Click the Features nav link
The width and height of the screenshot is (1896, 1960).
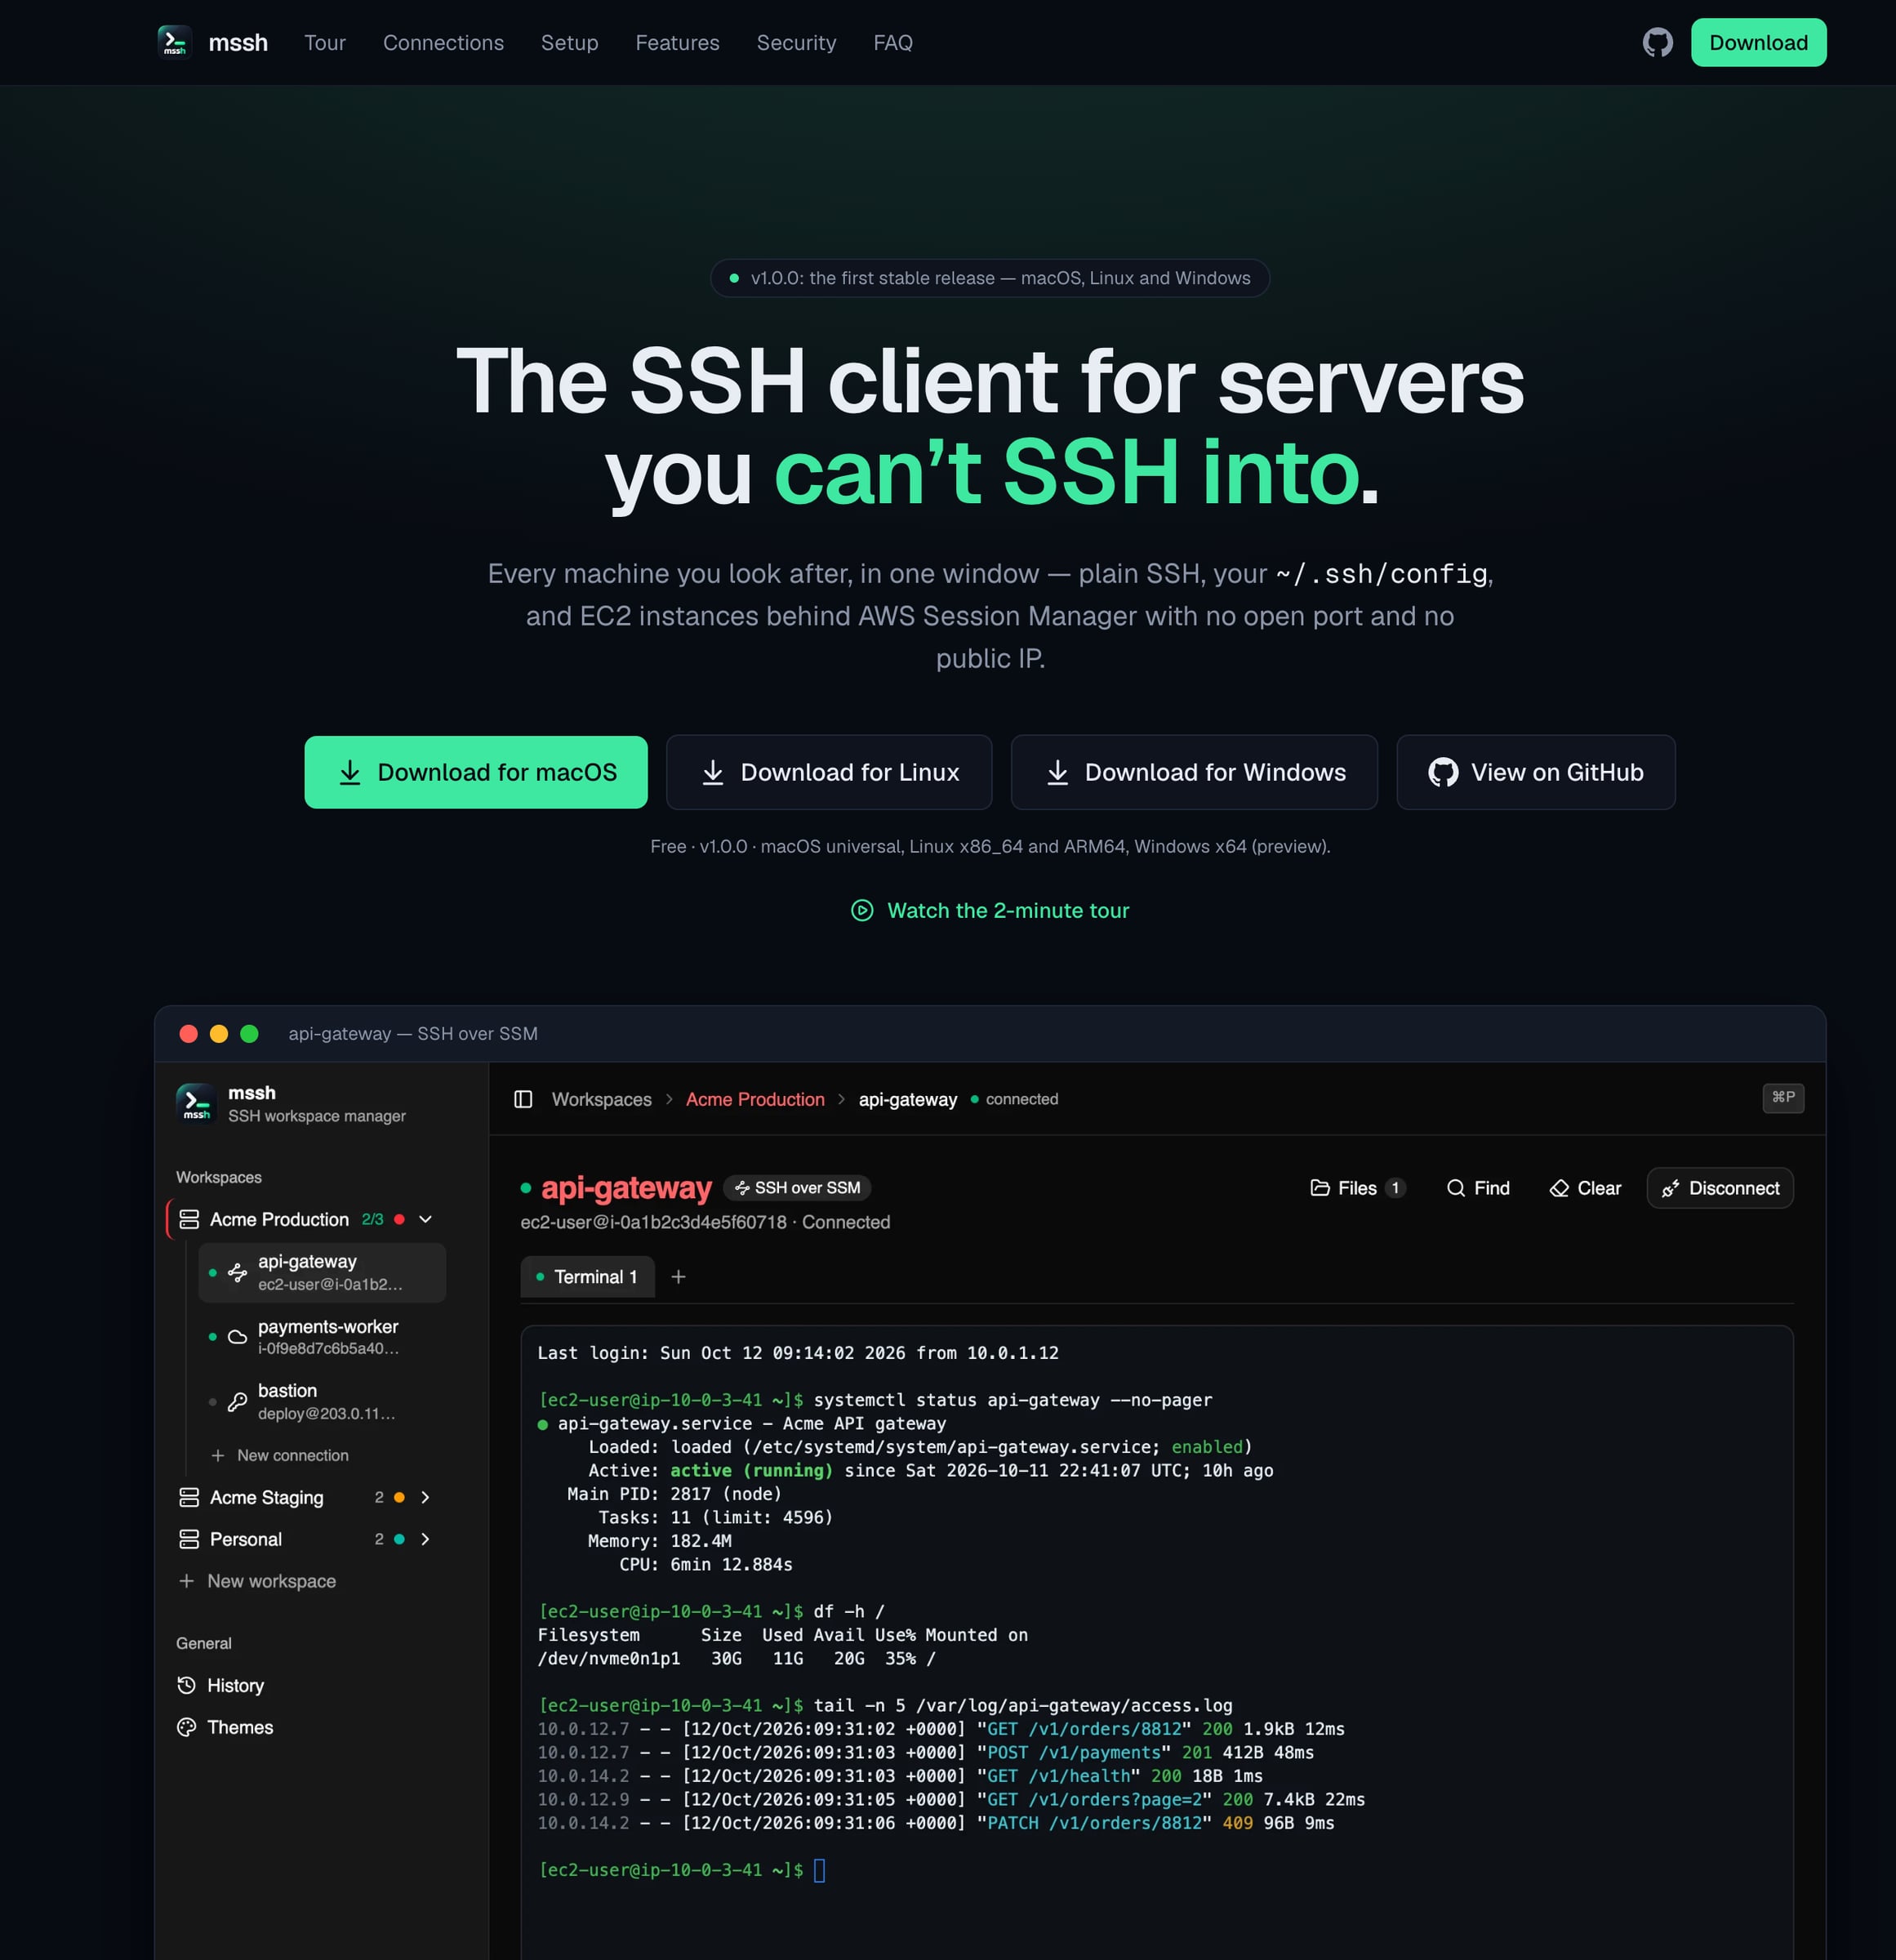677,43
